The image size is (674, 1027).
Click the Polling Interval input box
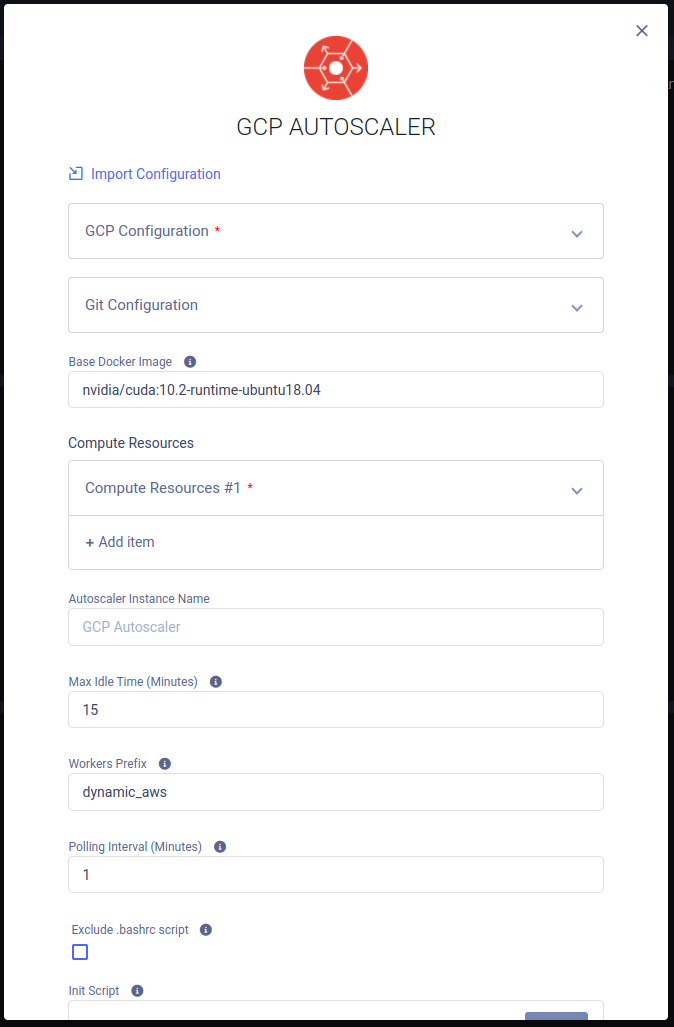(336, 875)
